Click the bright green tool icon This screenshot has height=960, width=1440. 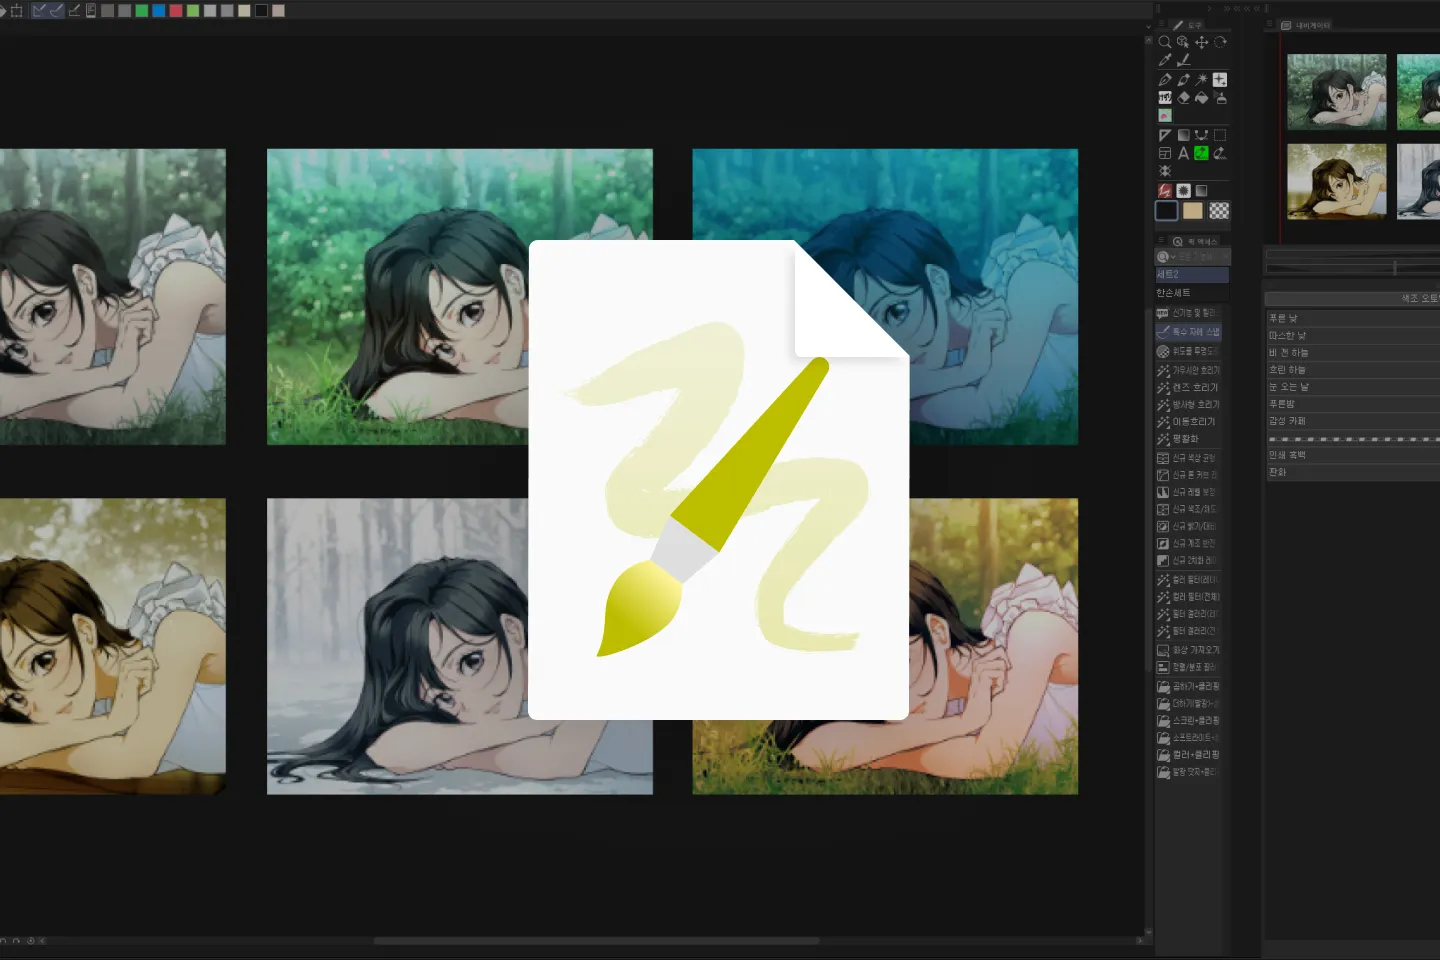click(1201, 153)
